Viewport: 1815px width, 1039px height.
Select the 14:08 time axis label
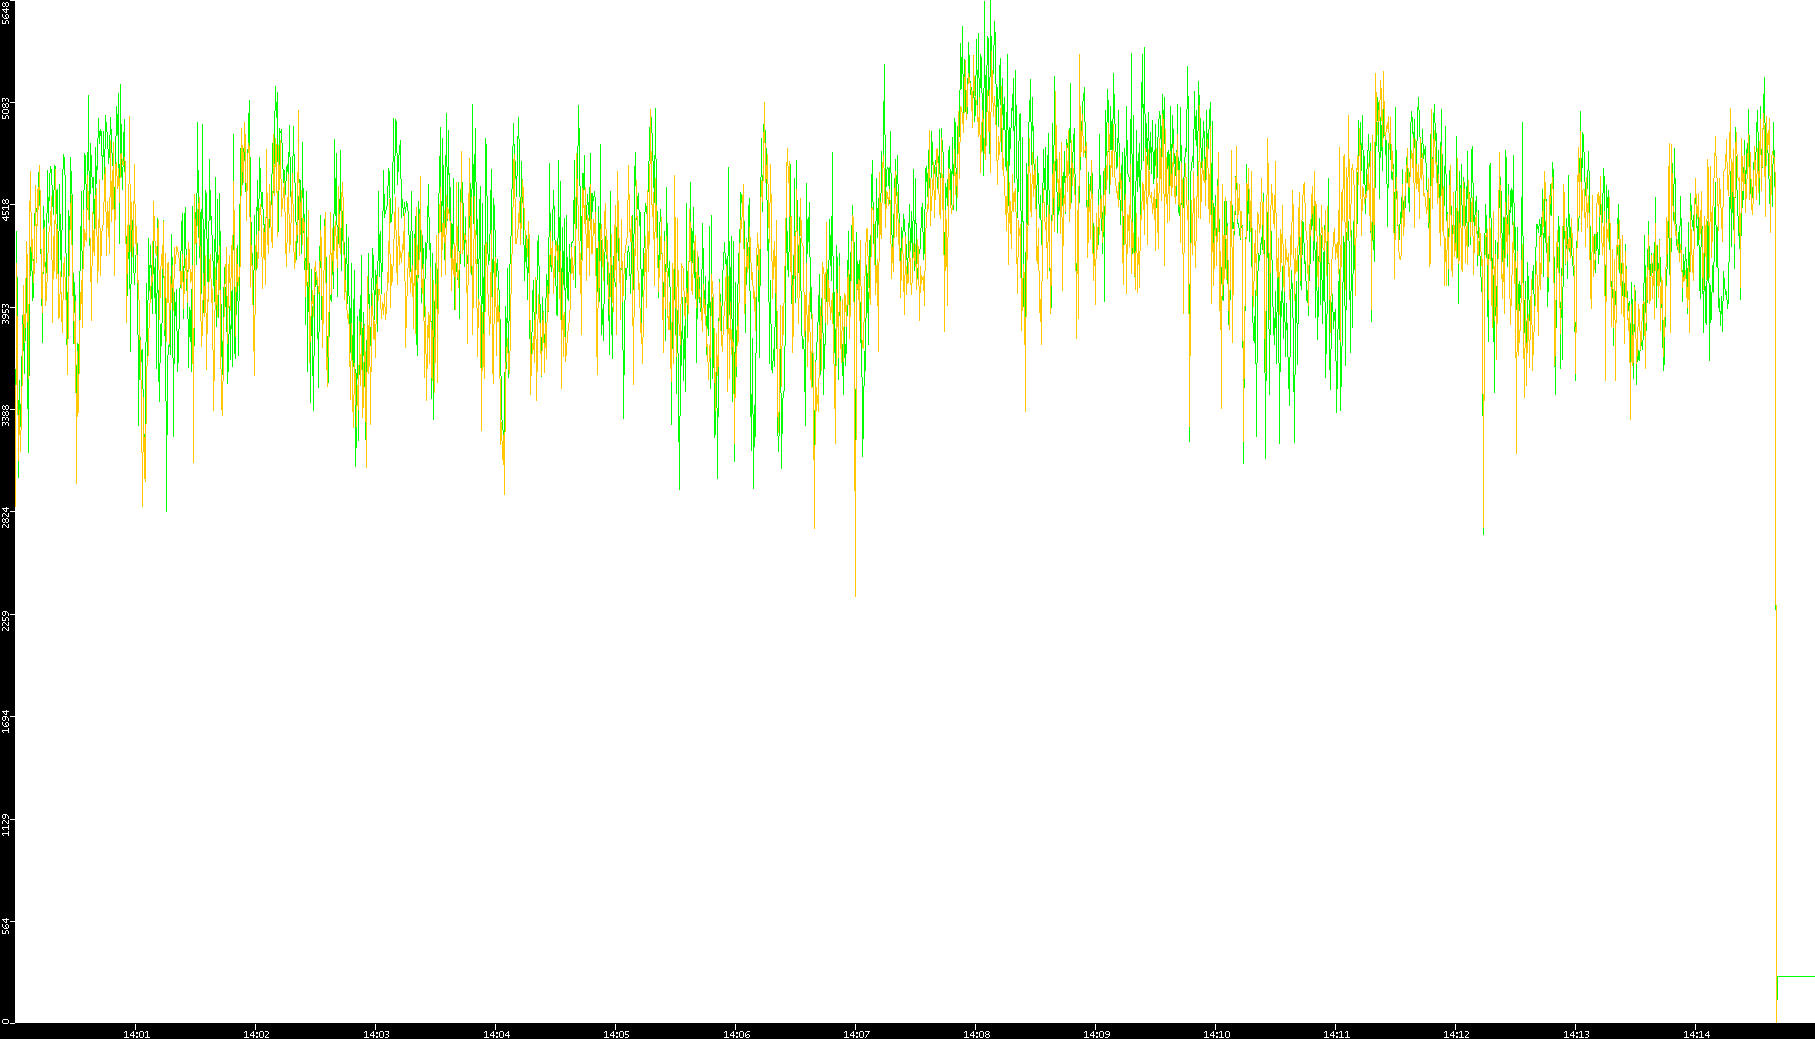(x=976, y=1033)
